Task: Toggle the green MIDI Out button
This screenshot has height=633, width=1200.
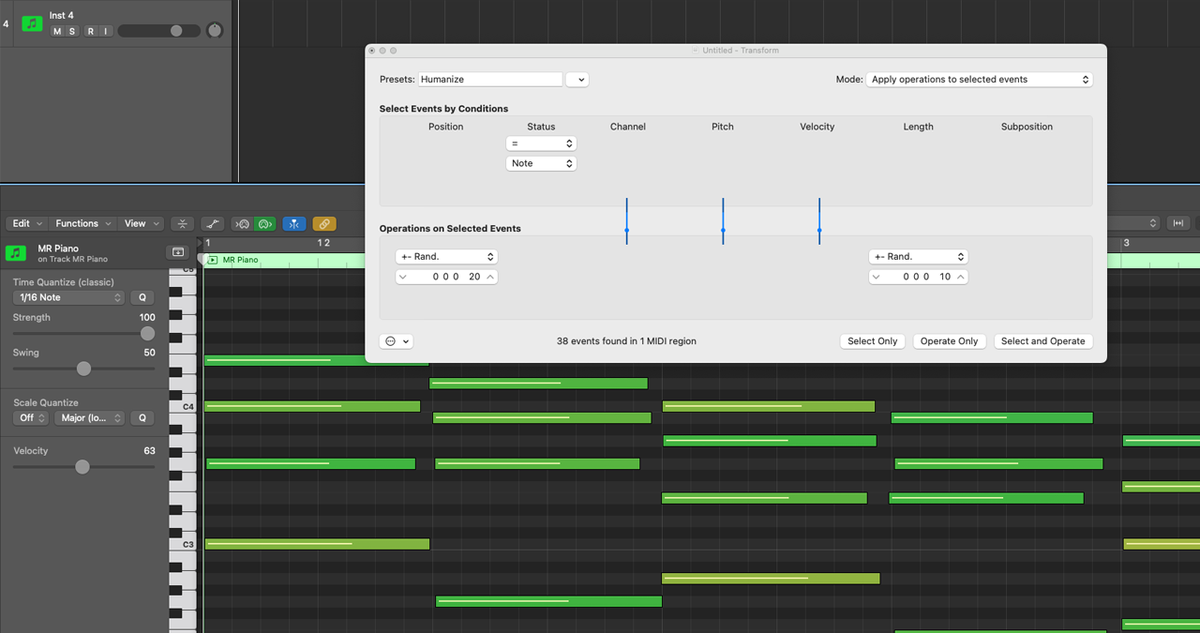Action: [264, 224]
